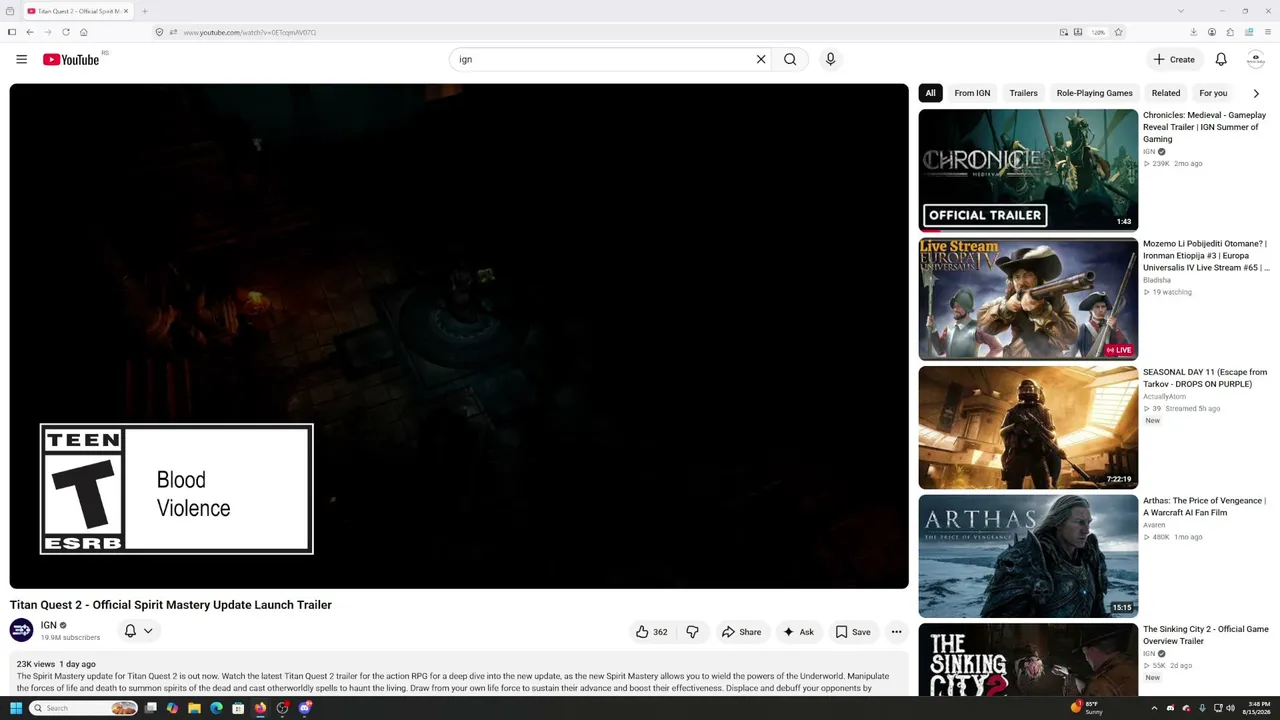The image size is (1280, 720).
Task: Open the clock and date flyout
Action: pos(1257,708)
